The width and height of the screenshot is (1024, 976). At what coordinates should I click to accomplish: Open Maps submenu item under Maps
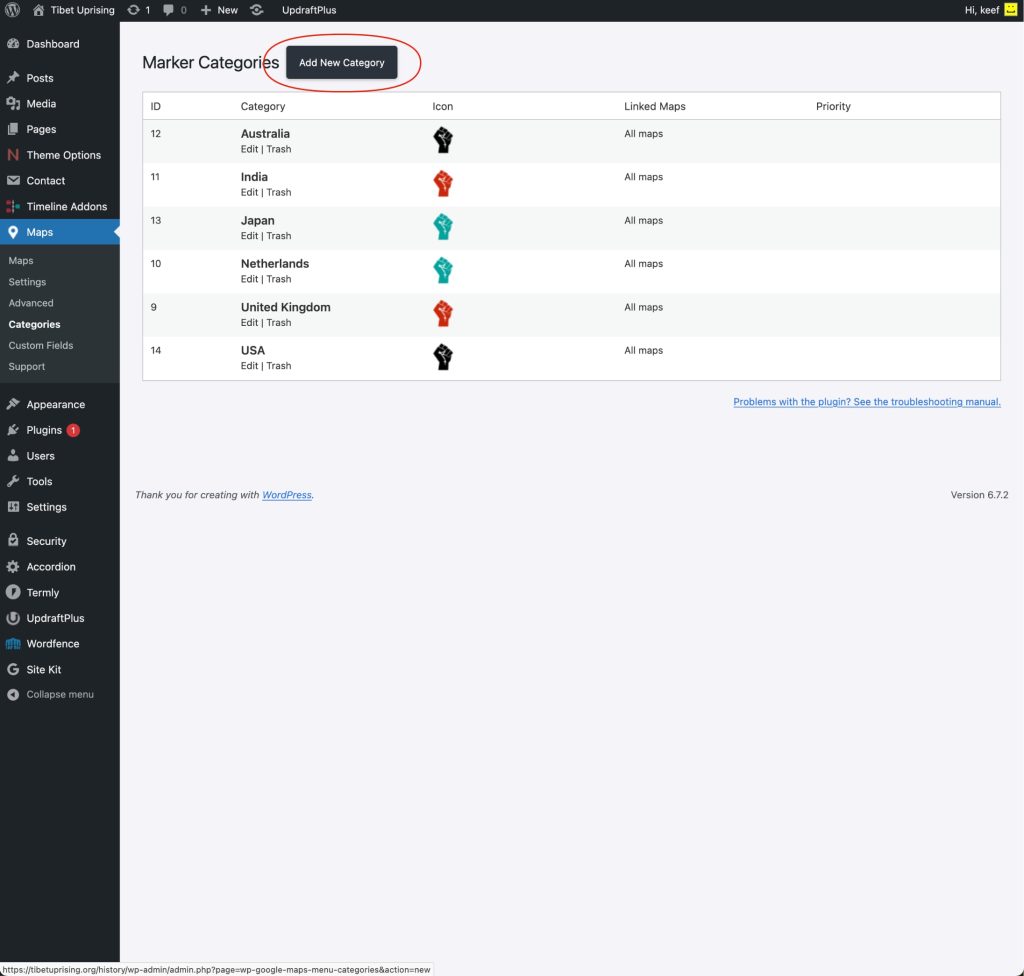(x=21, y=260)
